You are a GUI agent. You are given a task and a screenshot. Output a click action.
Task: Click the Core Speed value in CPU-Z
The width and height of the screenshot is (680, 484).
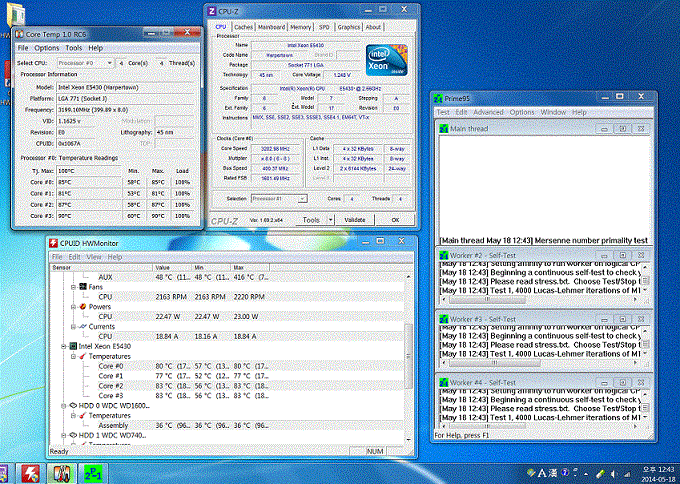click(x=275, y=148)
